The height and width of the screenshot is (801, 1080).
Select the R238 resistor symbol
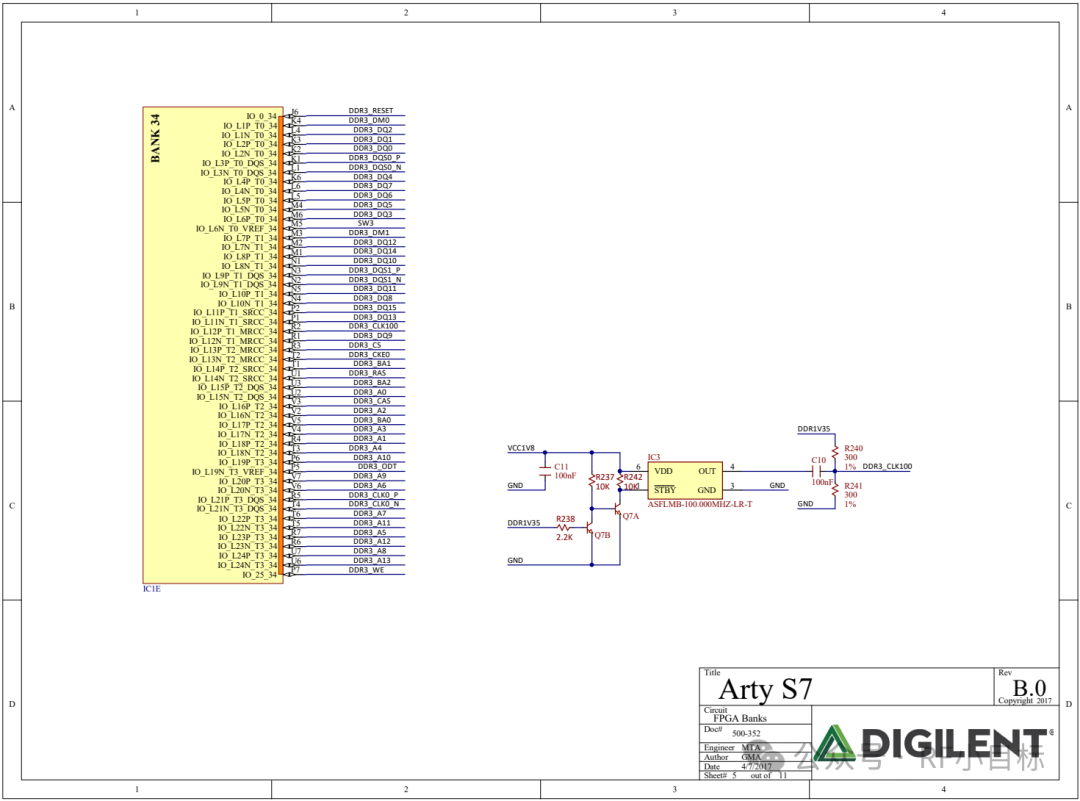[x=564, y=528]
